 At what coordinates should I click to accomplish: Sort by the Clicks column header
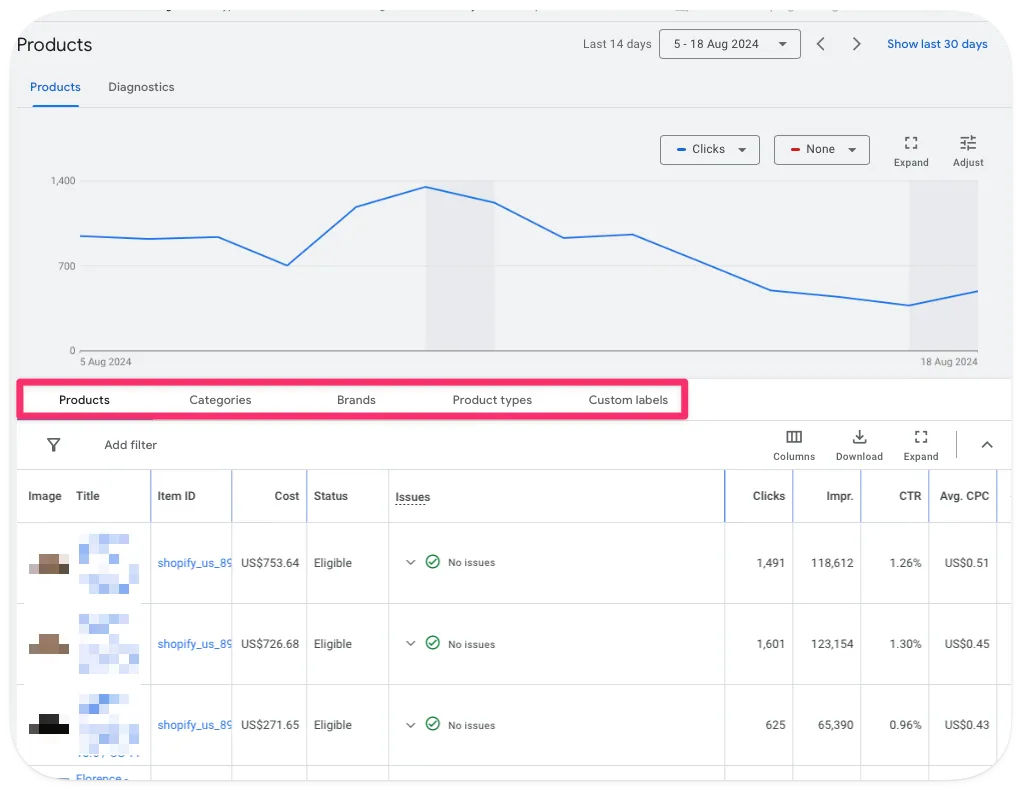pyautogui.click(x=768, y=496)
